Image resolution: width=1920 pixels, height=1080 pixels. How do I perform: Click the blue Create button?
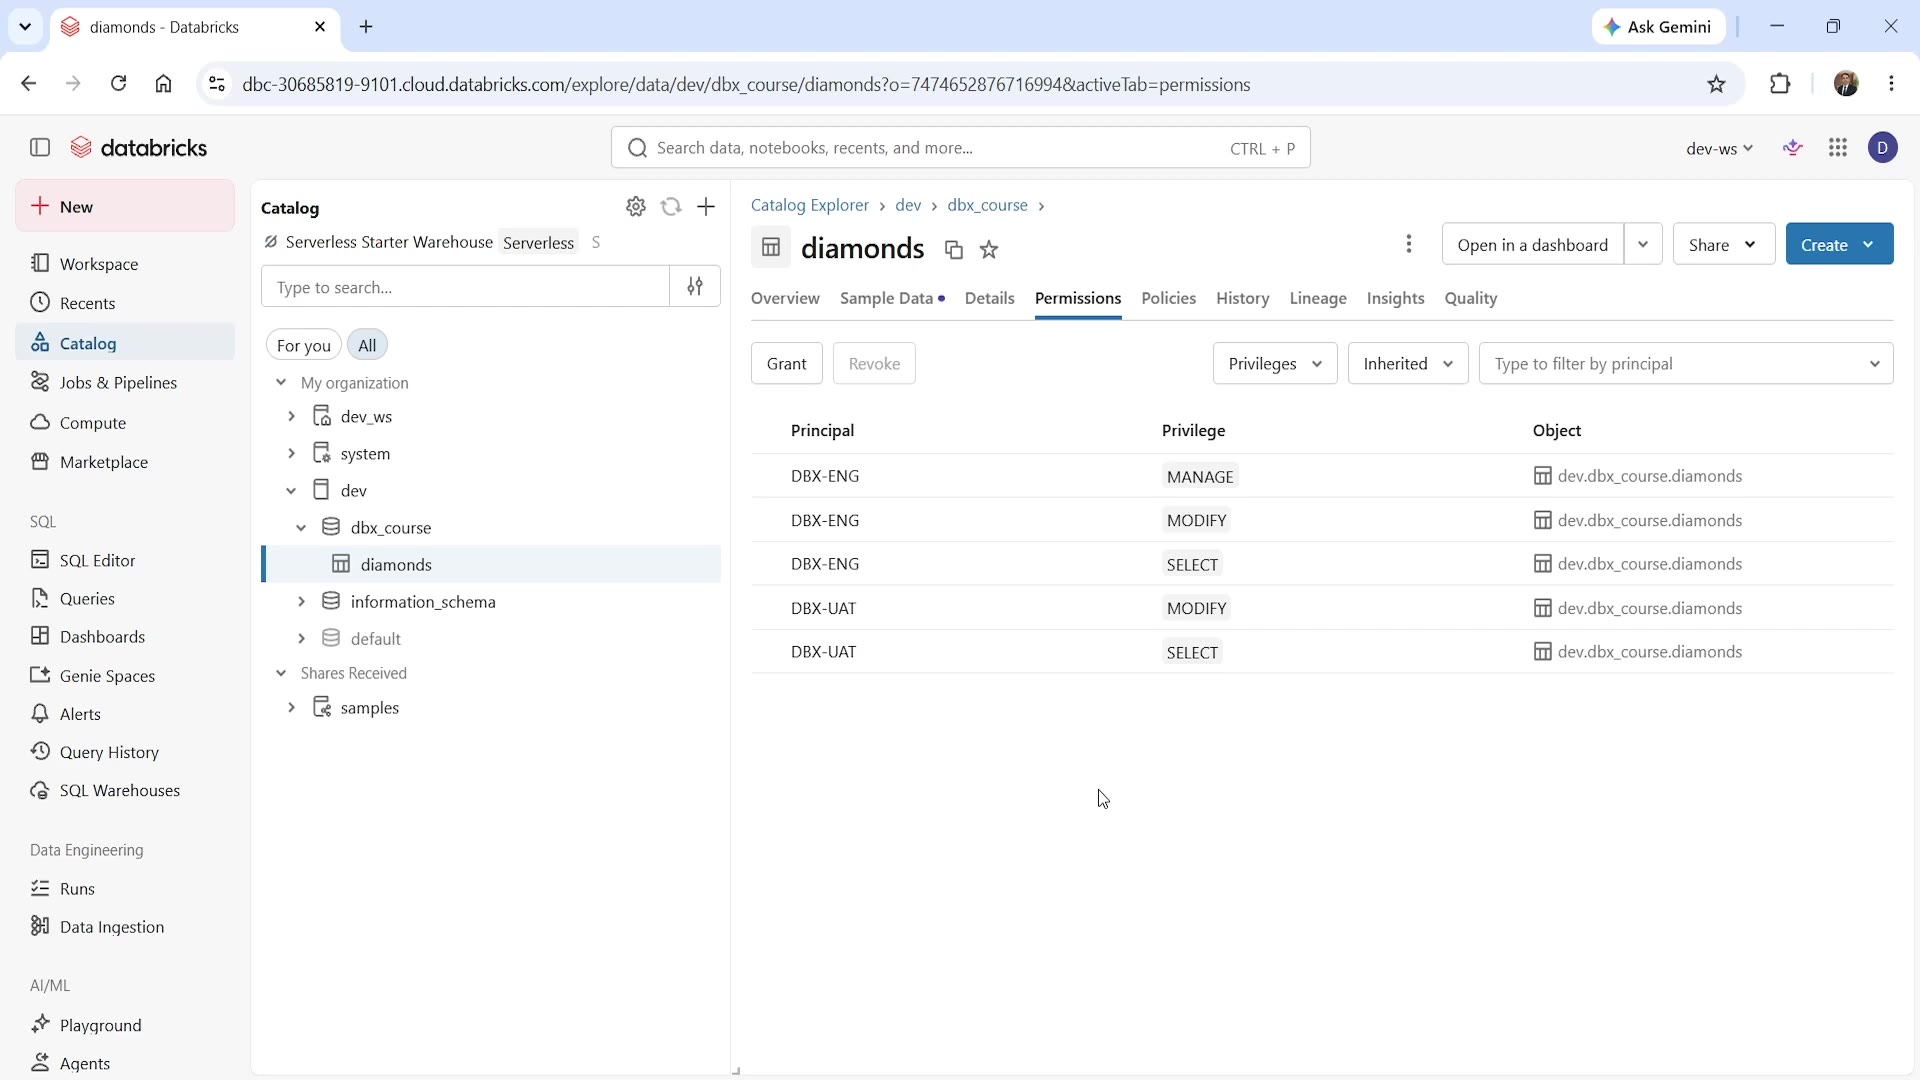[1839, 244]
